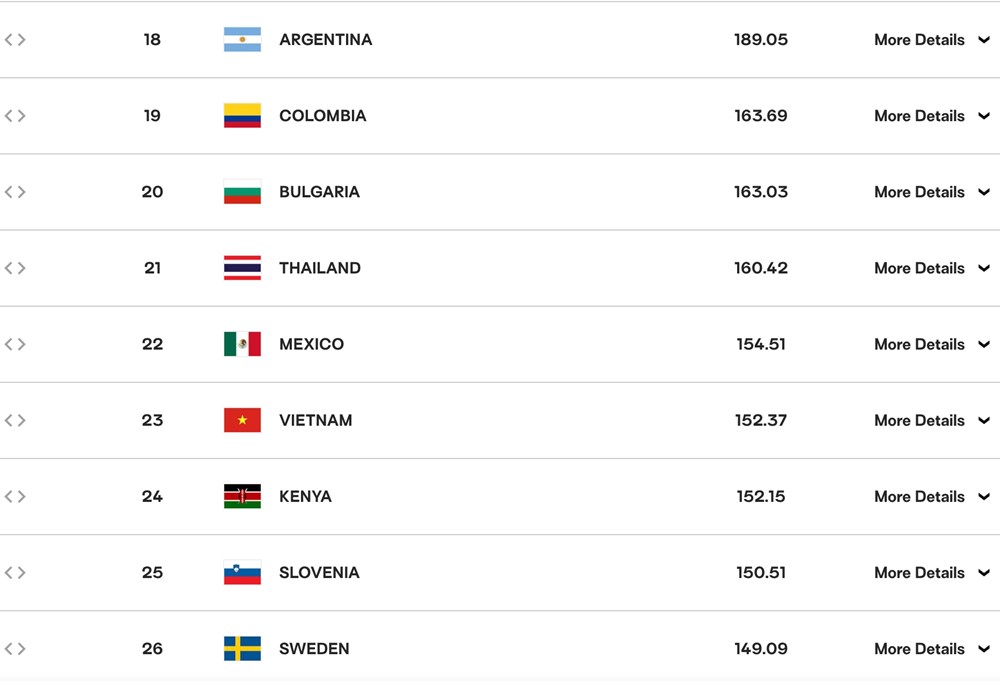Select the MEXICO team name

pos(311,344)
